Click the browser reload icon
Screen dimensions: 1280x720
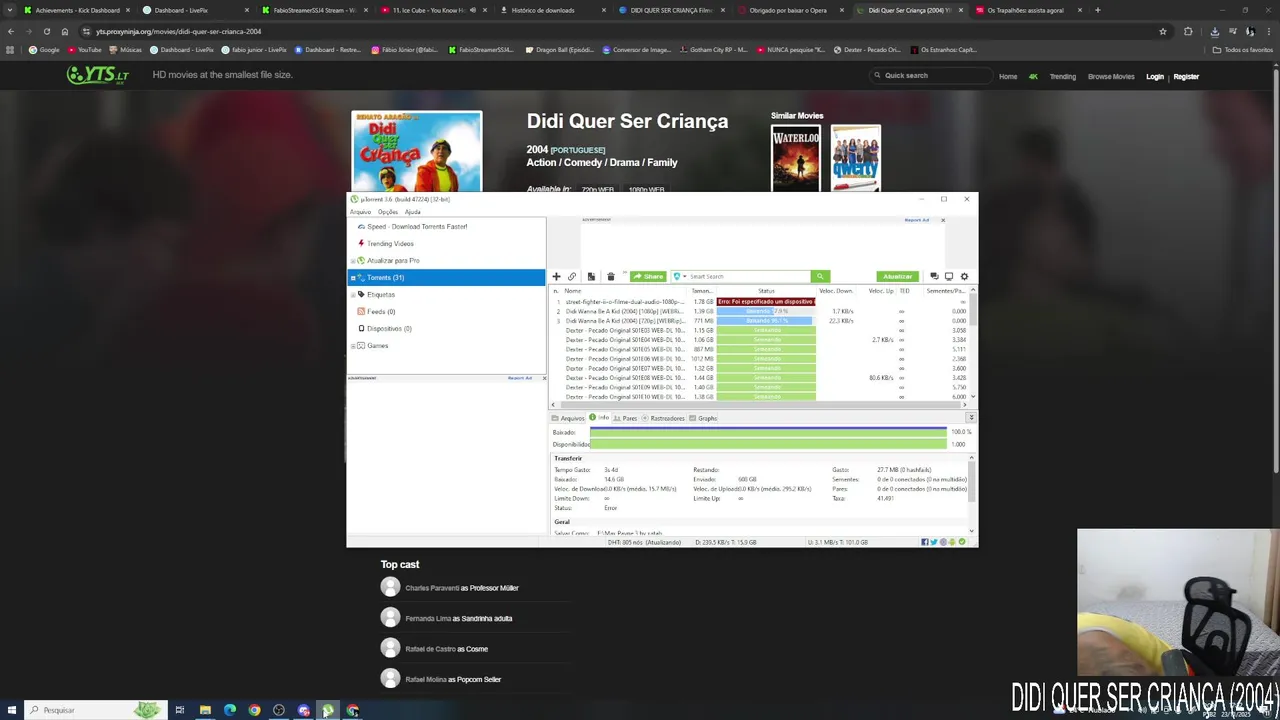[46, 31]
